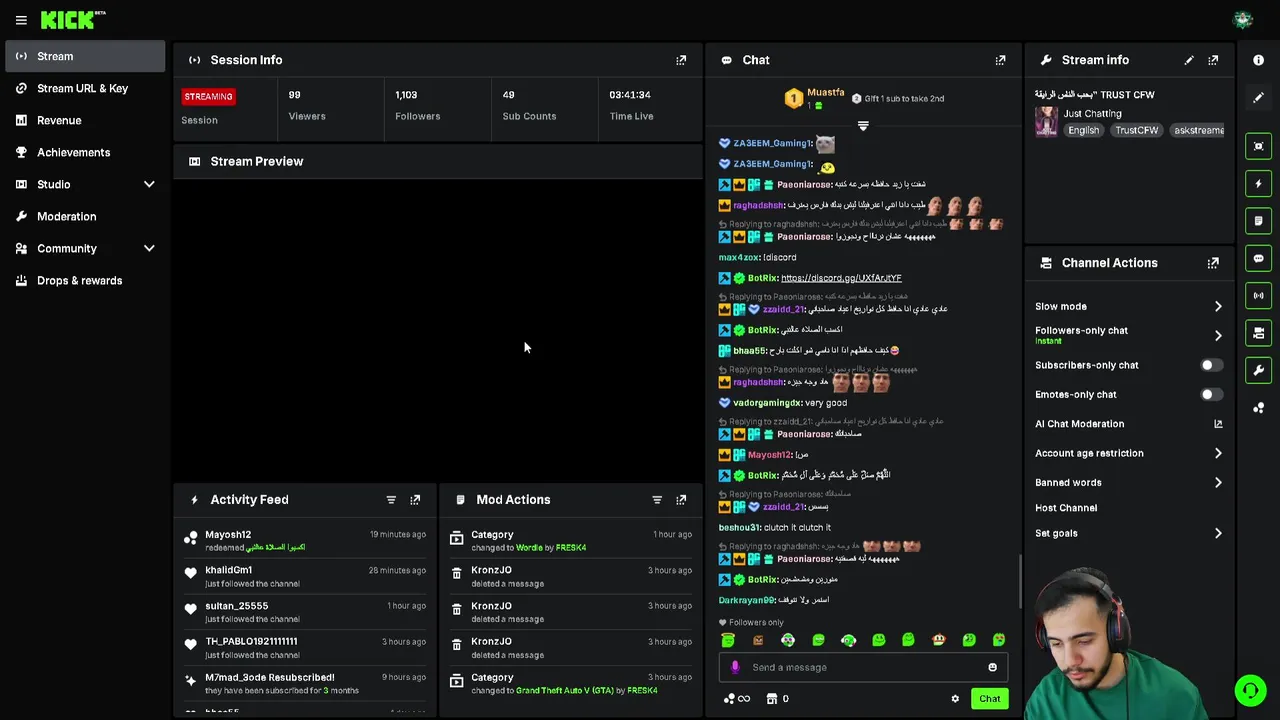Screen dimensions: 1280x720
Task: Open the Moderation page
Action: point(85,216)
